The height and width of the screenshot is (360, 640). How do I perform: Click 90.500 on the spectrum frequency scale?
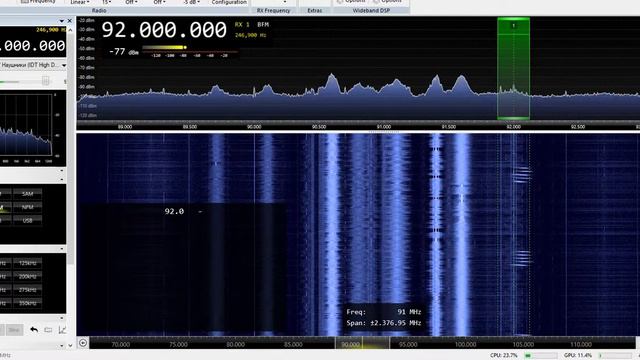click(x=319, y=127)
